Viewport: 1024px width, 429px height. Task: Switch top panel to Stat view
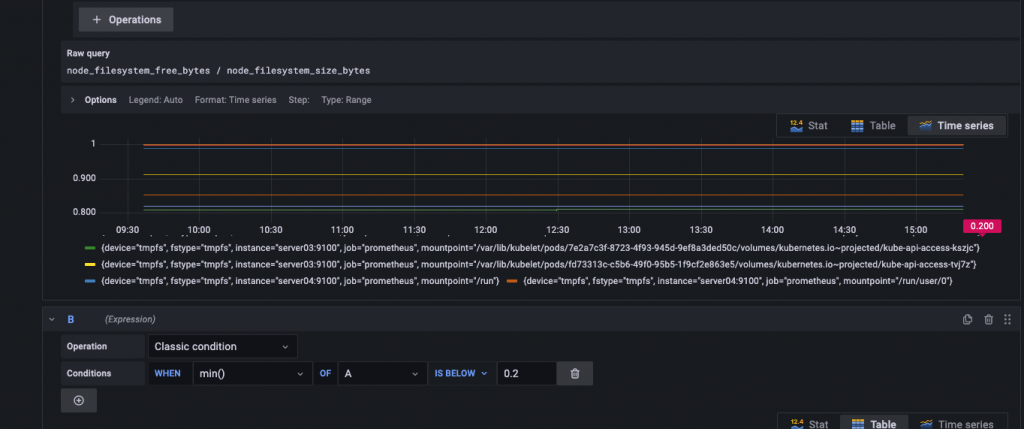coord(808,126)
